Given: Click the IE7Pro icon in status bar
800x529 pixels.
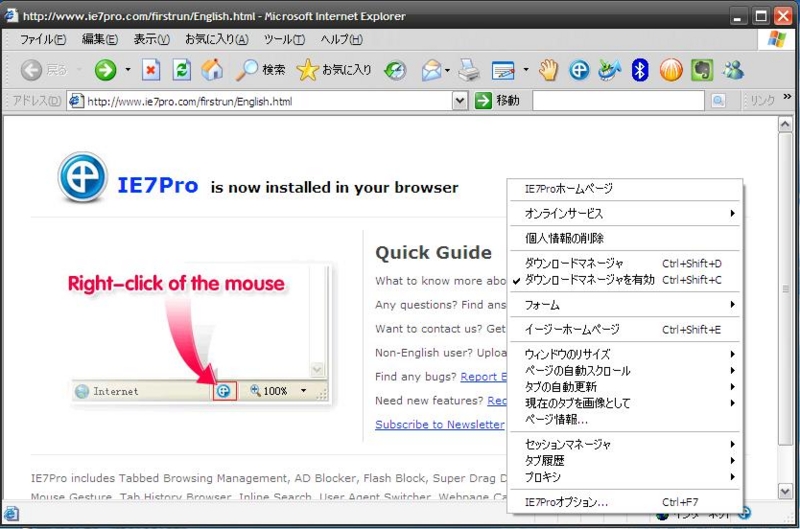Looking at the screenshot, I should (744, 512).
